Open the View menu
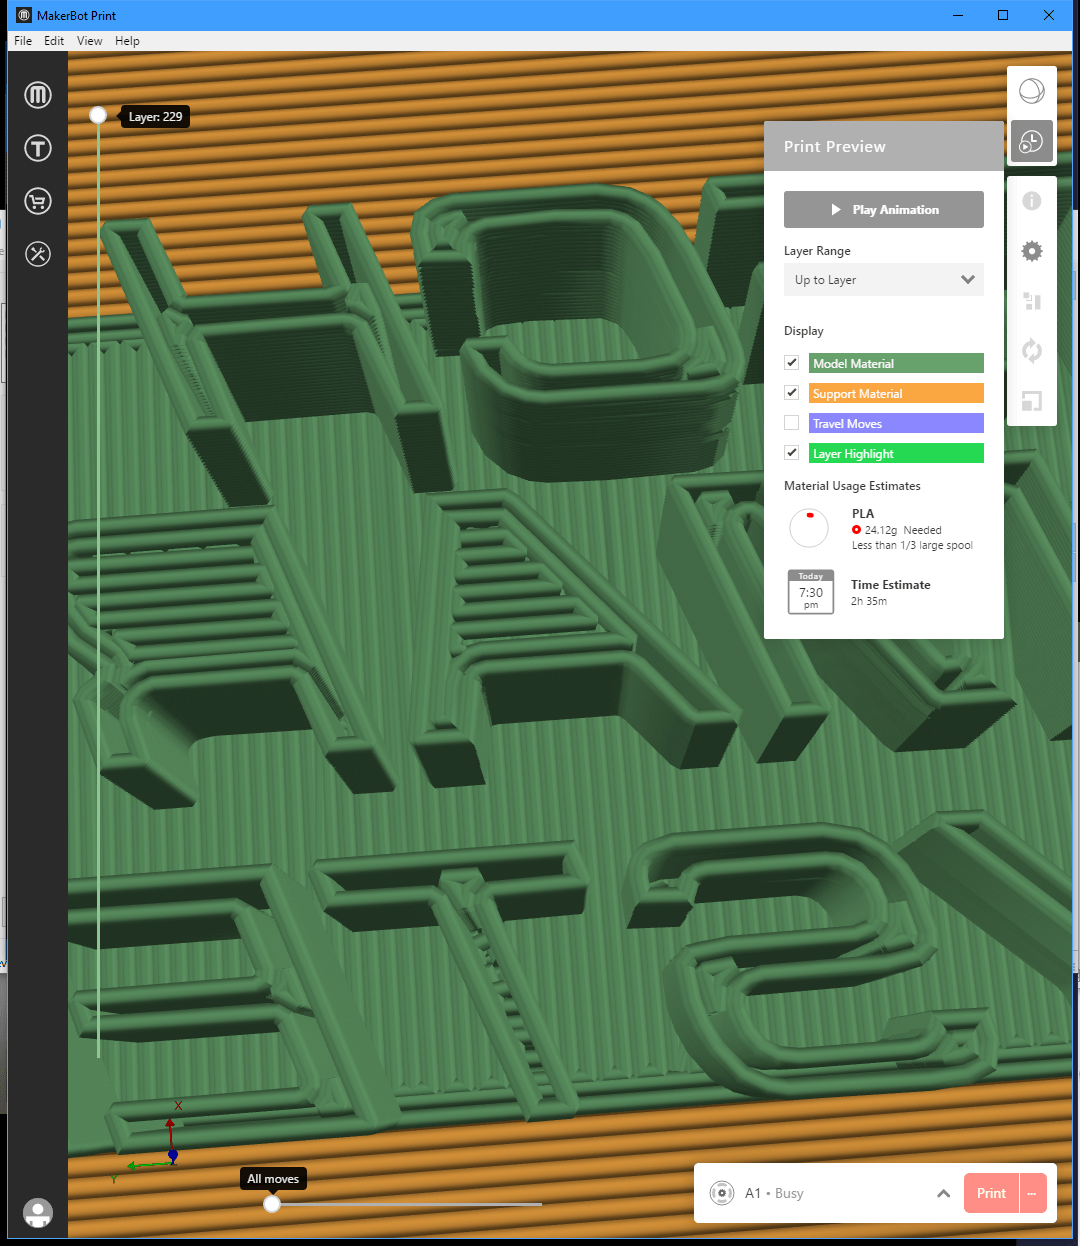The image size is (1080, 1246). [x=90, y=41]
